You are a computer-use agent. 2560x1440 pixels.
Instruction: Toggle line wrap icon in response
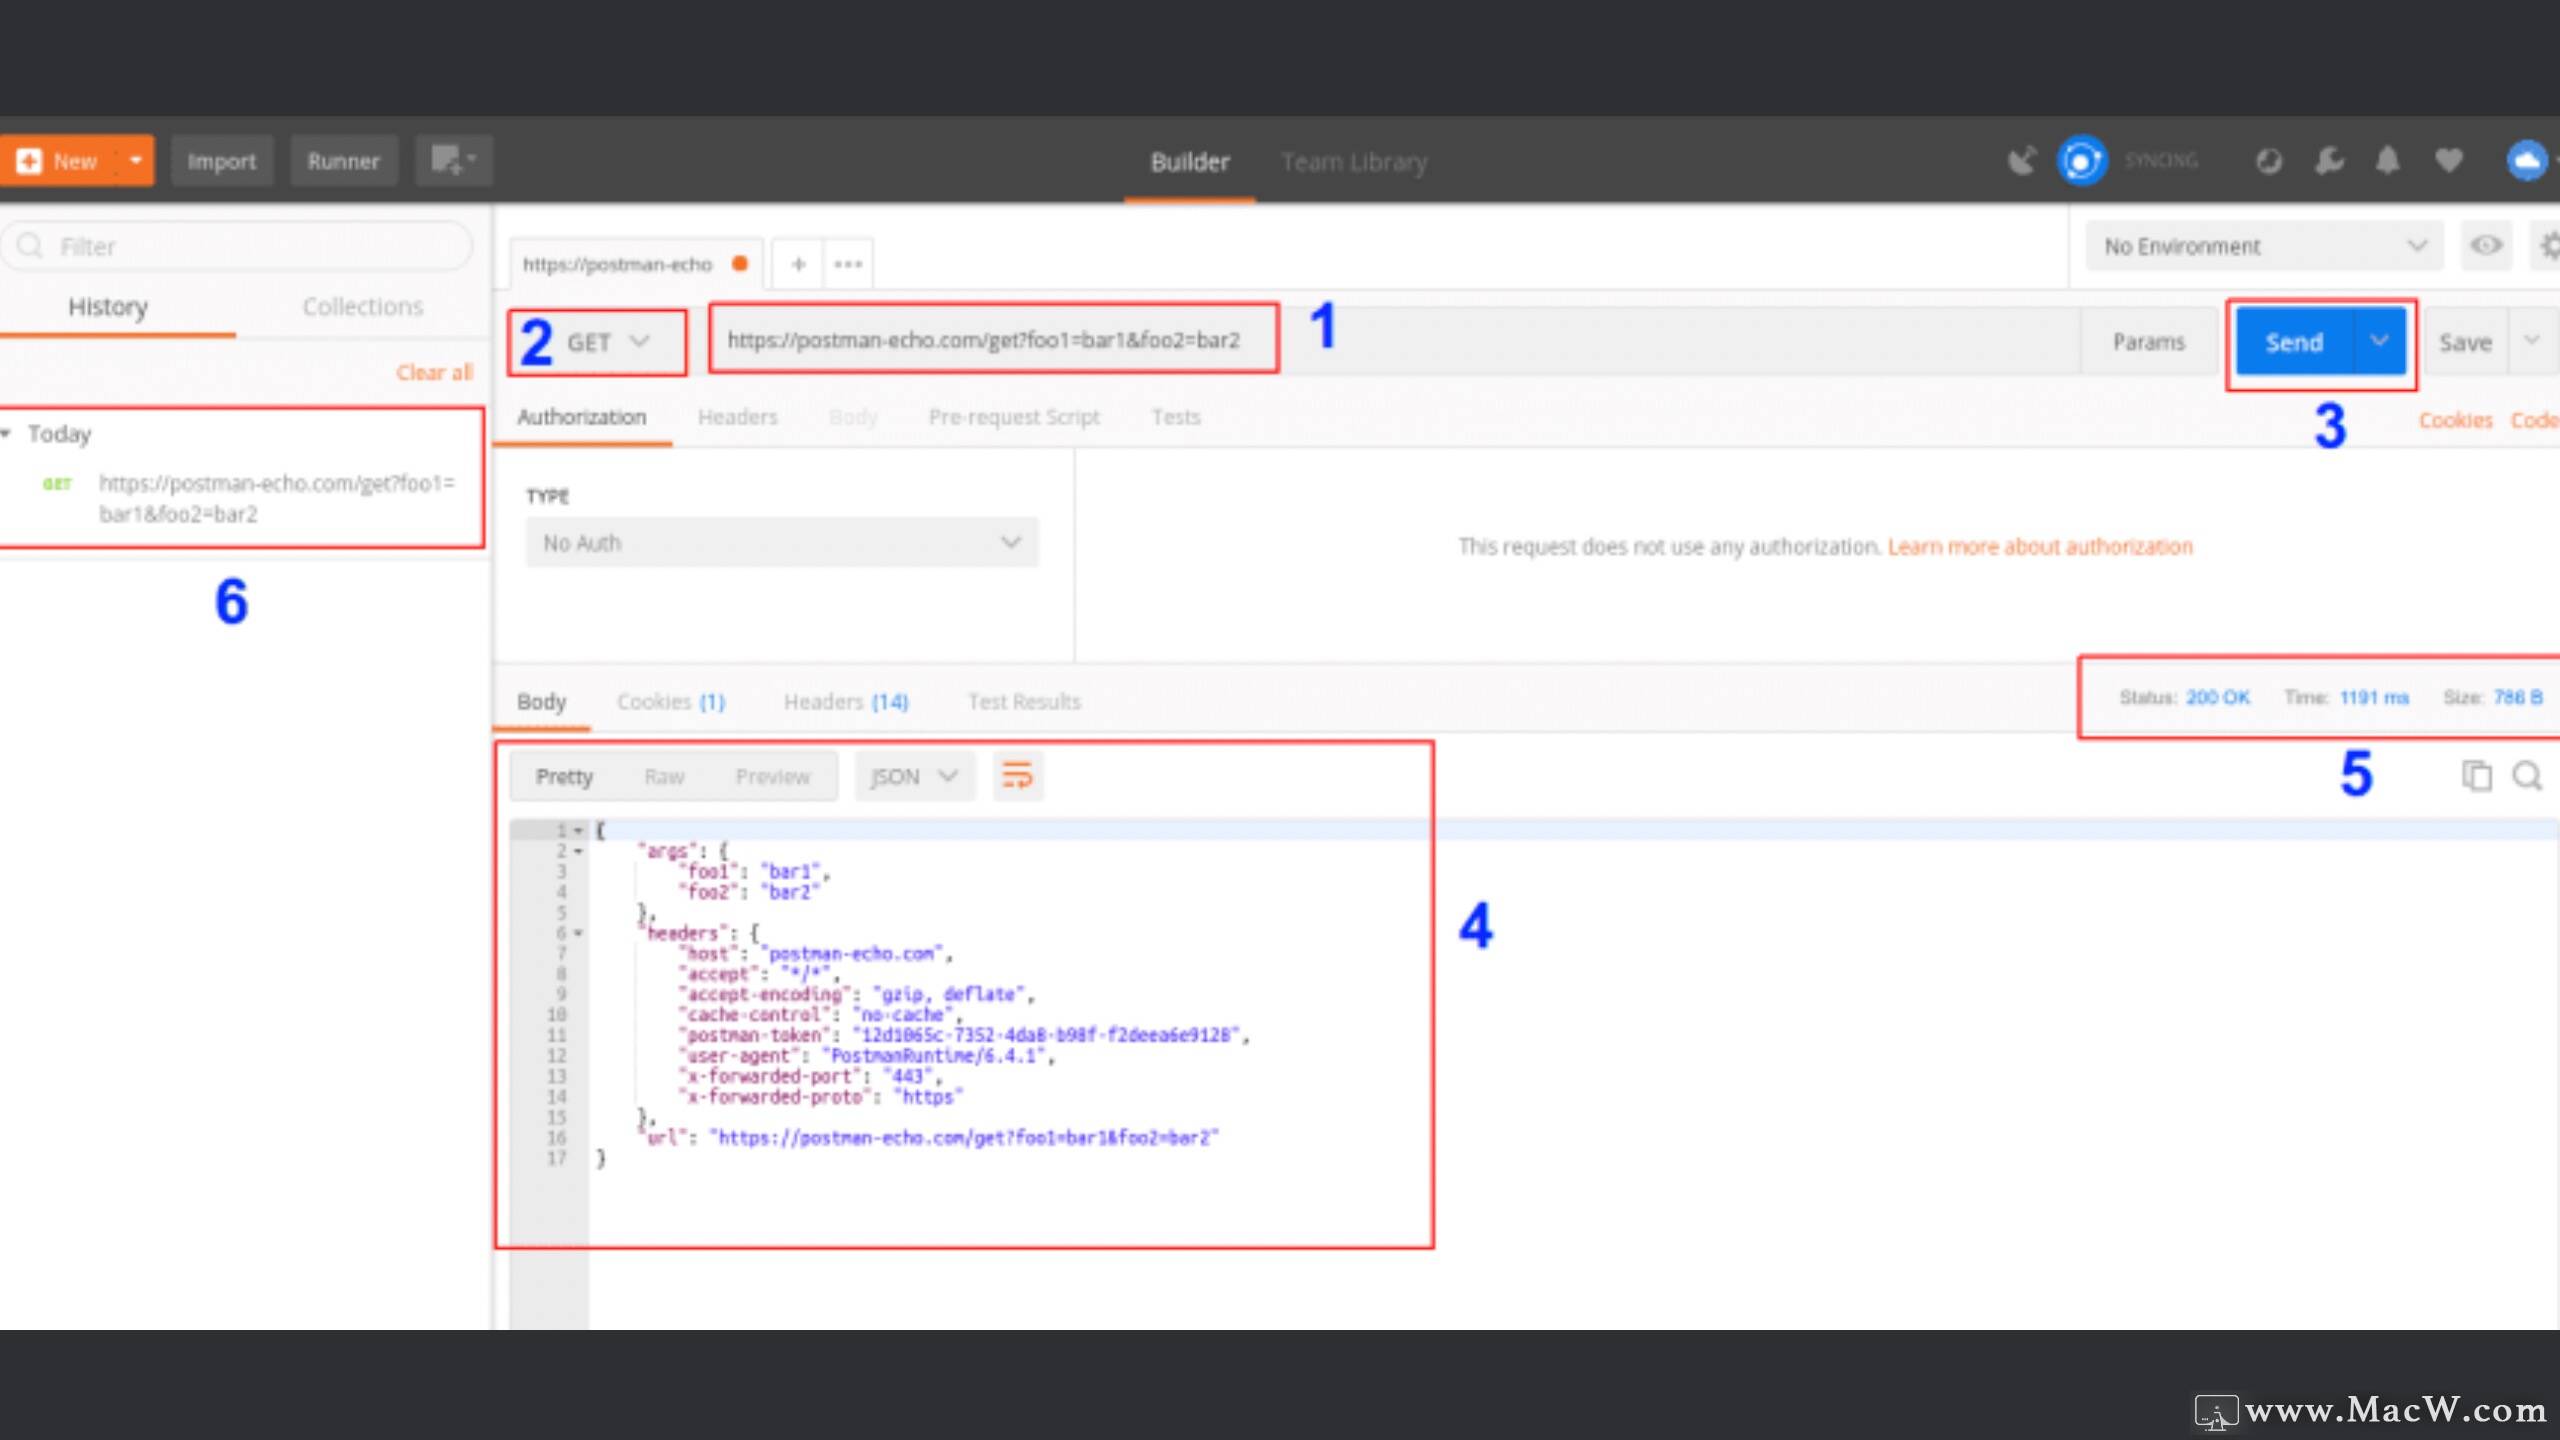[x=1017, y=776]
